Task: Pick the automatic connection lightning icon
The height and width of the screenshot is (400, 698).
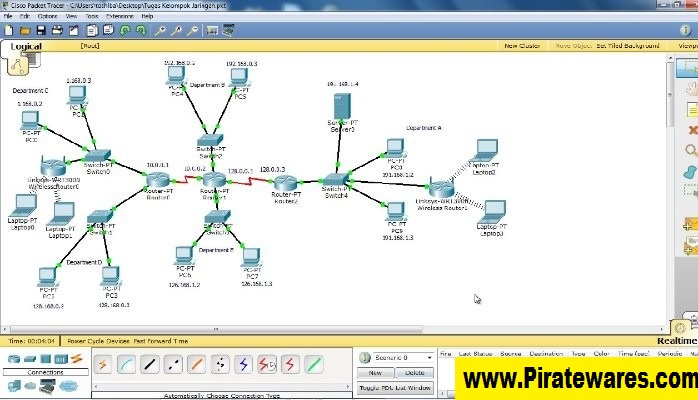Action: (104, 364)
